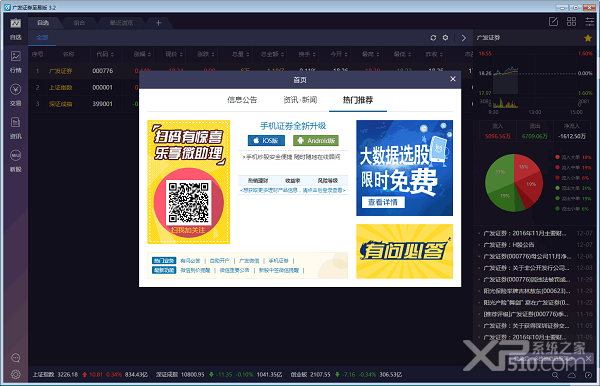
Task: Click the cloud icon in the status bar
Action: [x=572, y=375]
